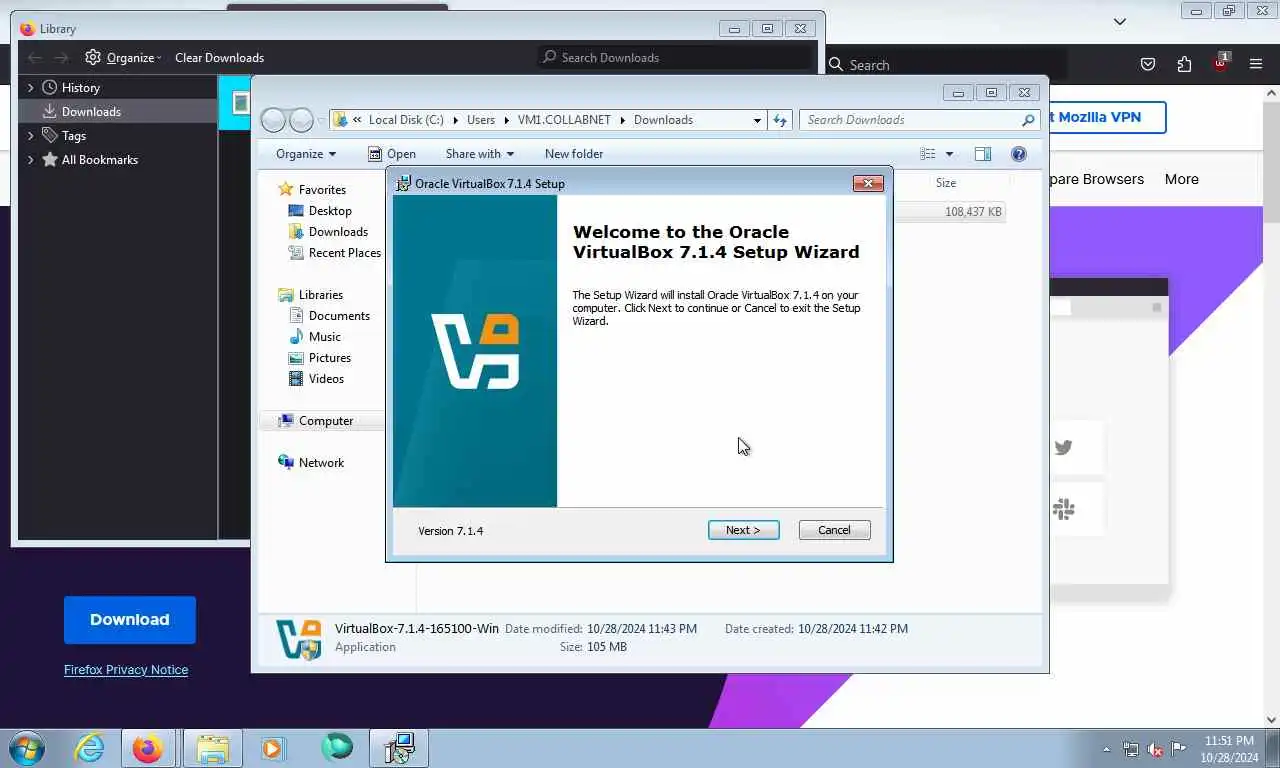Click Firefox Search bar
1280x768 pixels.
point(945,64)
